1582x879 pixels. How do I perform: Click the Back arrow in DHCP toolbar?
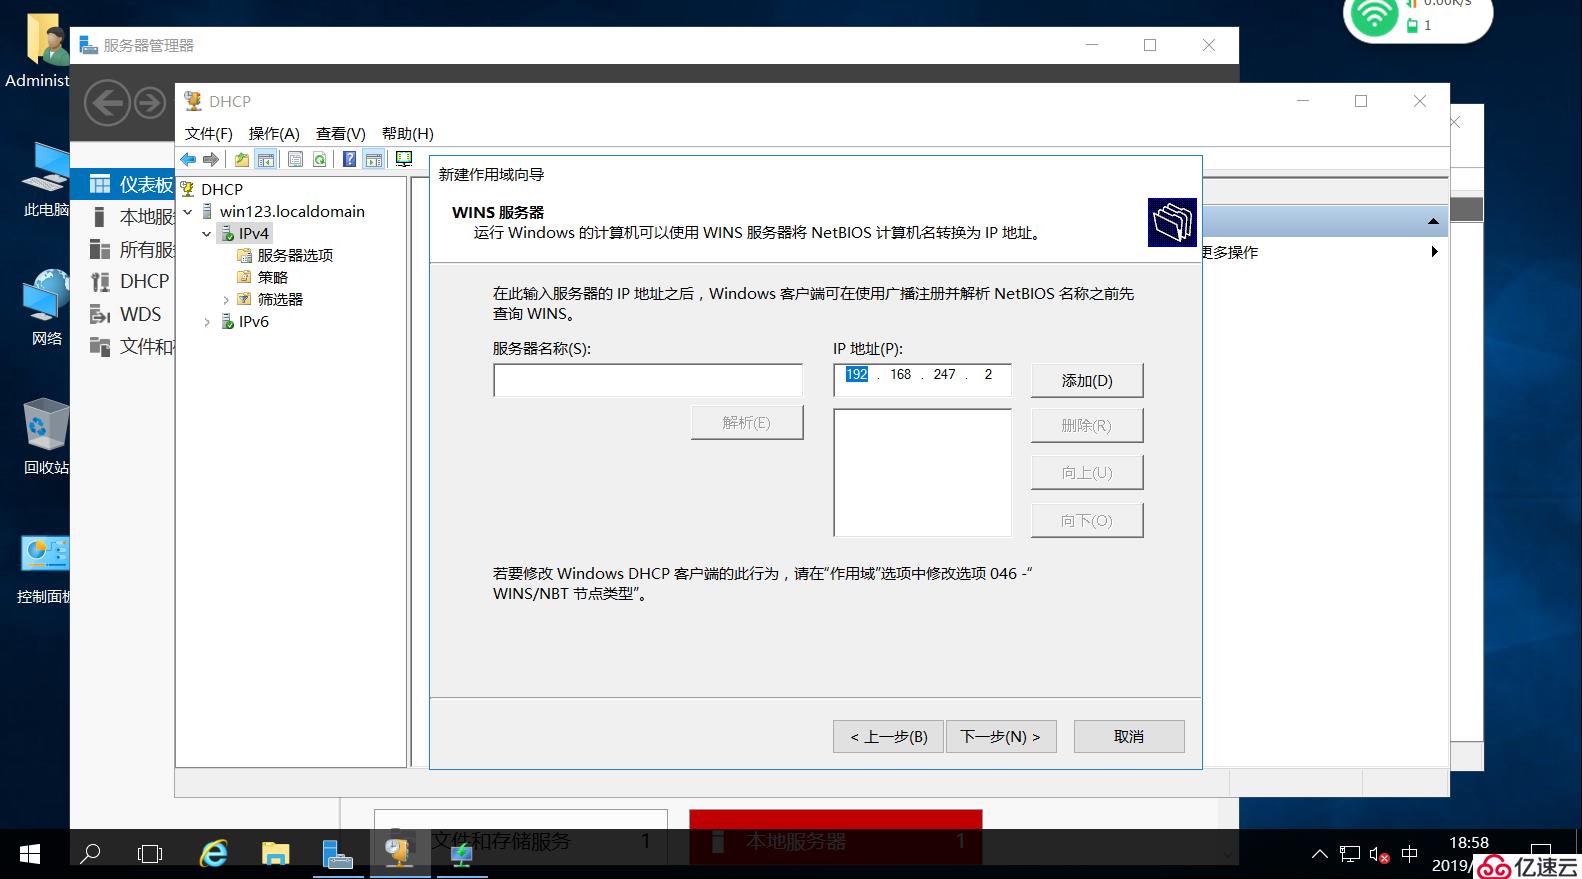point(188,159)
